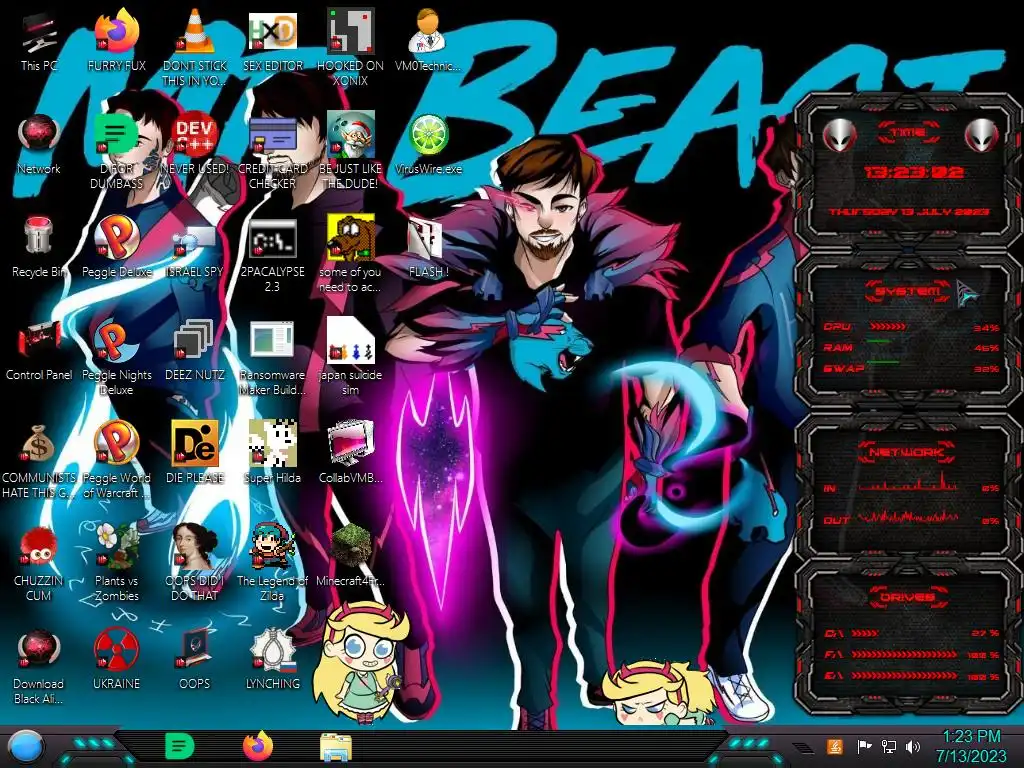This screenshot has width=1024, height=768.
Task: Click the TIME header in the widget
Action: pyautogui.click(x=908, y=133)
